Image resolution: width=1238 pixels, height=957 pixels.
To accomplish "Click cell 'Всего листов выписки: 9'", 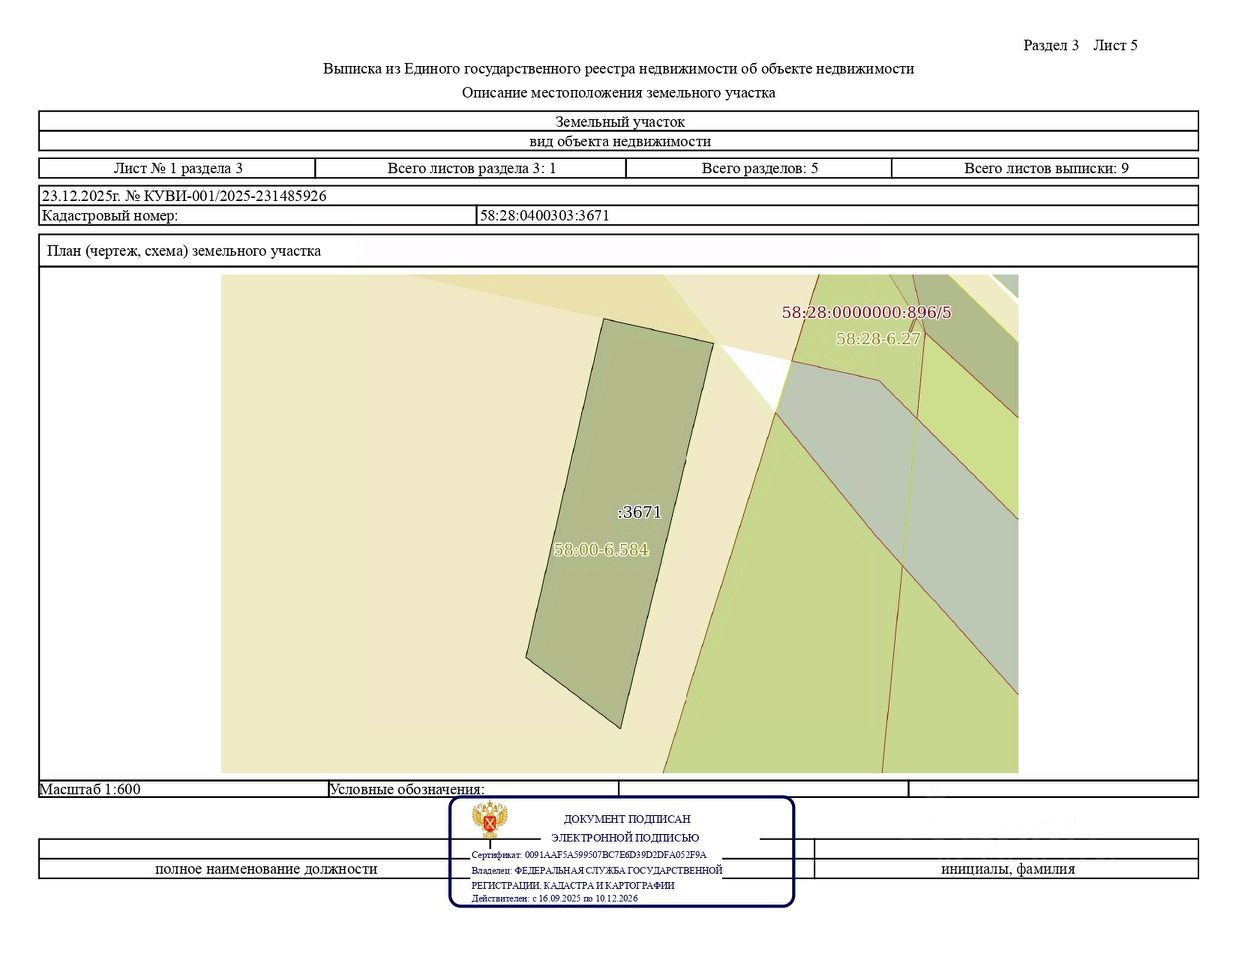I will click(1045, 168).
